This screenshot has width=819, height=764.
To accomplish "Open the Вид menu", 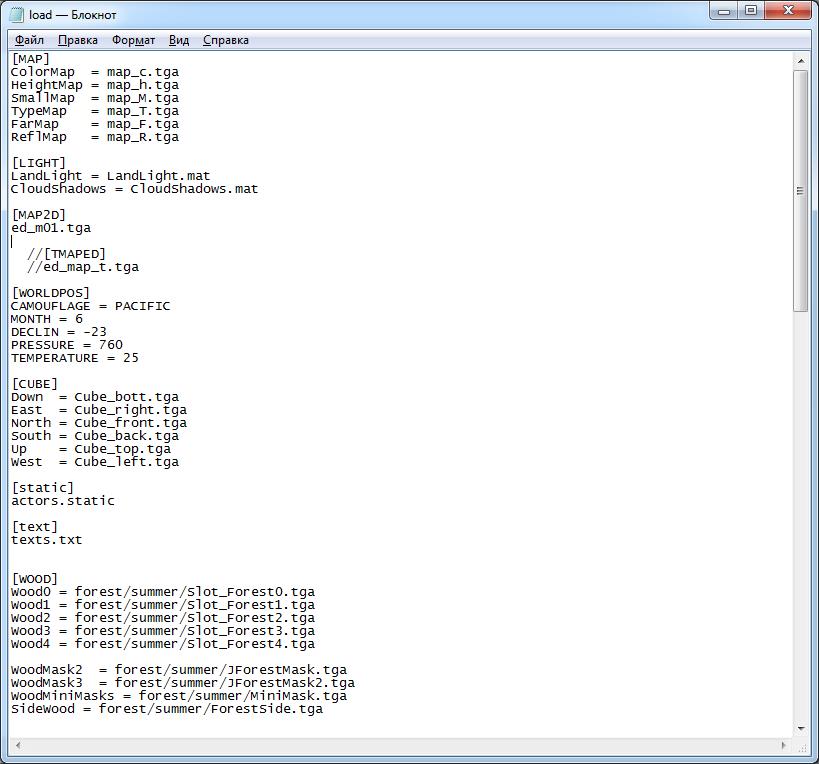I will tap(179, 40).
